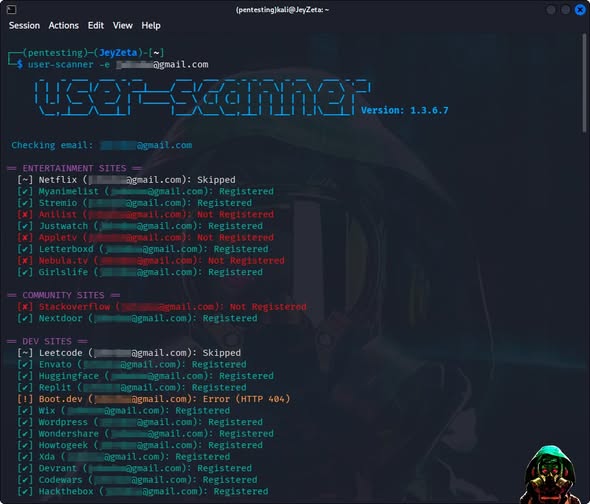
Task: Click the Girlslife Registered line
Action: coord(140,272)
